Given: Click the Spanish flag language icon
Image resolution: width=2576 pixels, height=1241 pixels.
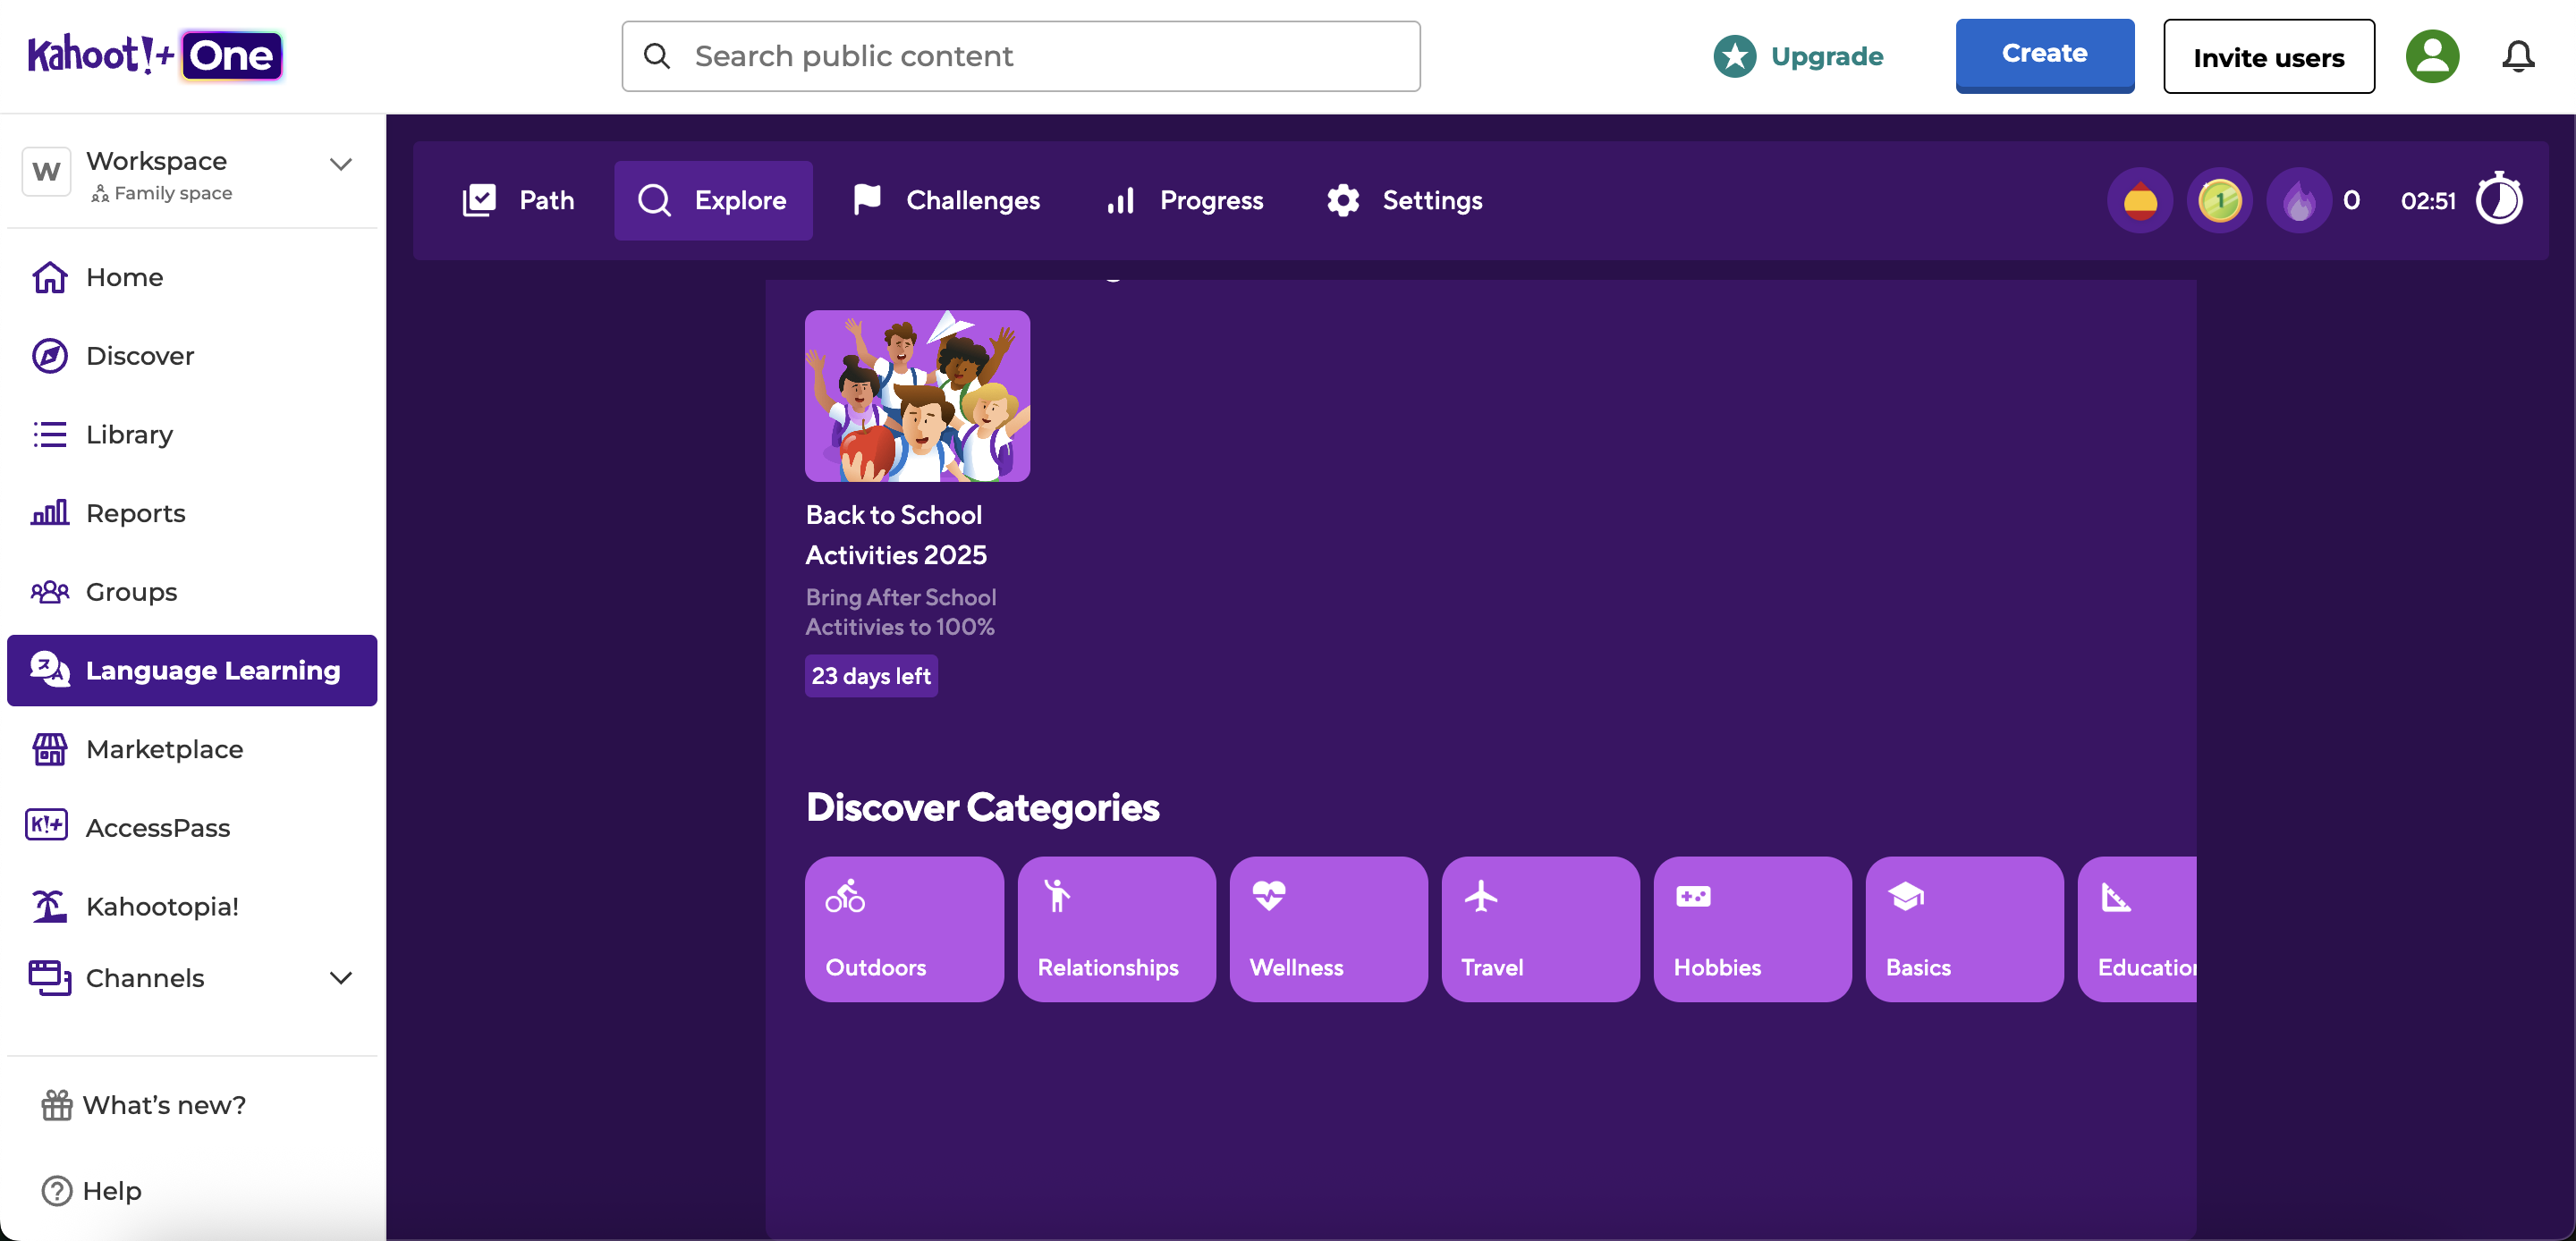Looking at the screenshot, I should click(x=2140, y=201).
